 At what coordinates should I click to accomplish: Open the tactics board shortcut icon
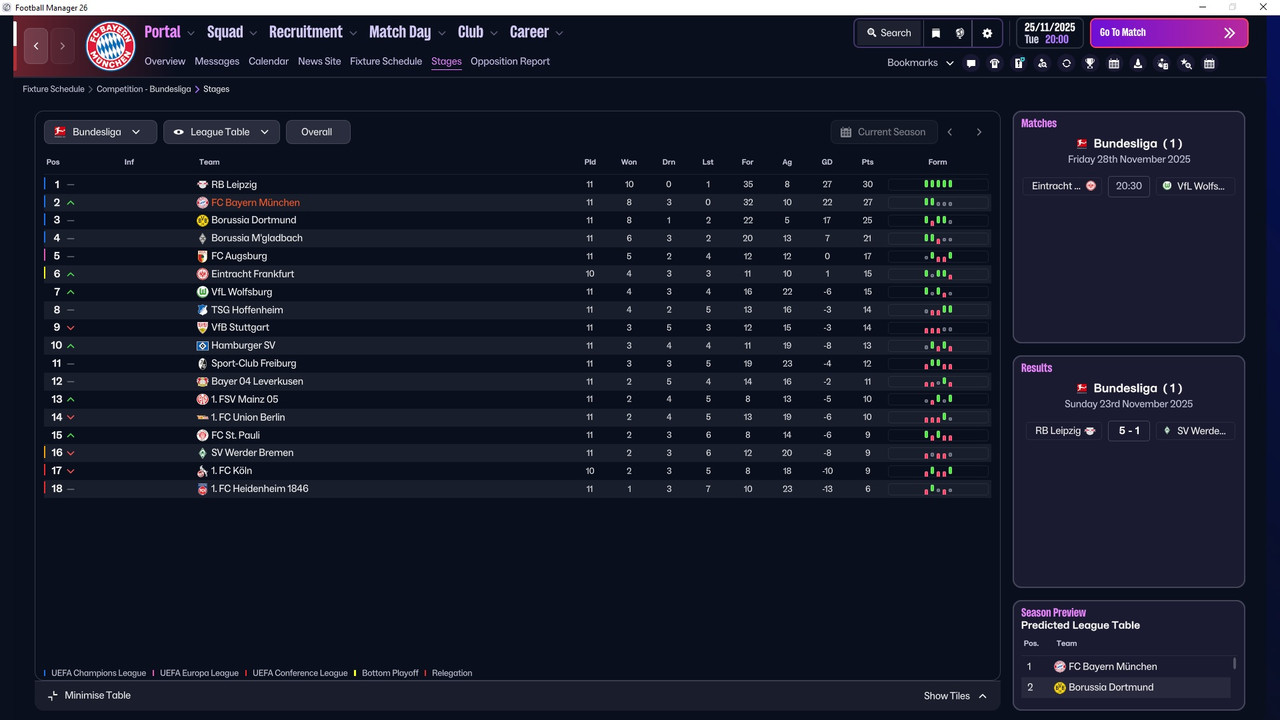coord(1019,63)
